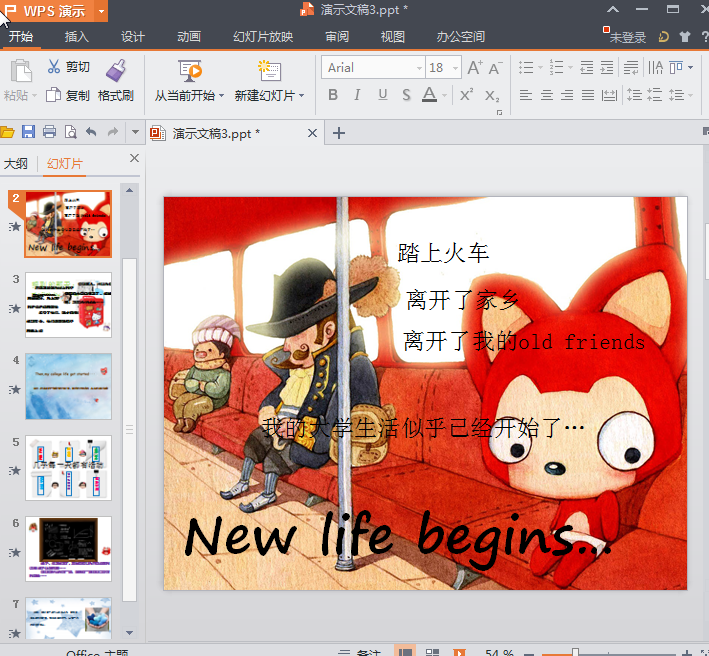709x656 pixels.
Task: Open the 视图 ribbon tab
Action: point(392,36)
